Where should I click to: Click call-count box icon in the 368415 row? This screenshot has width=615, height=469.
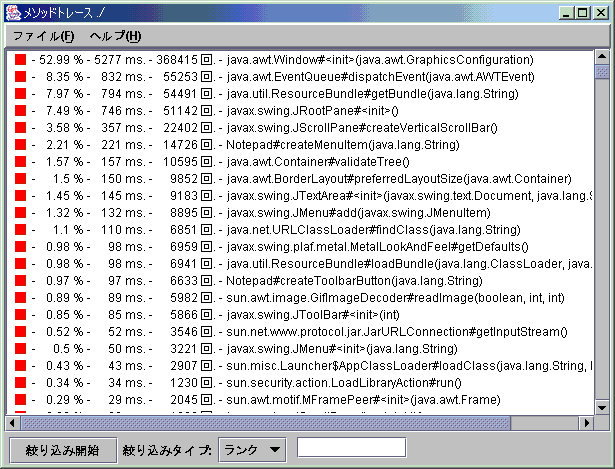coord(206,60)
